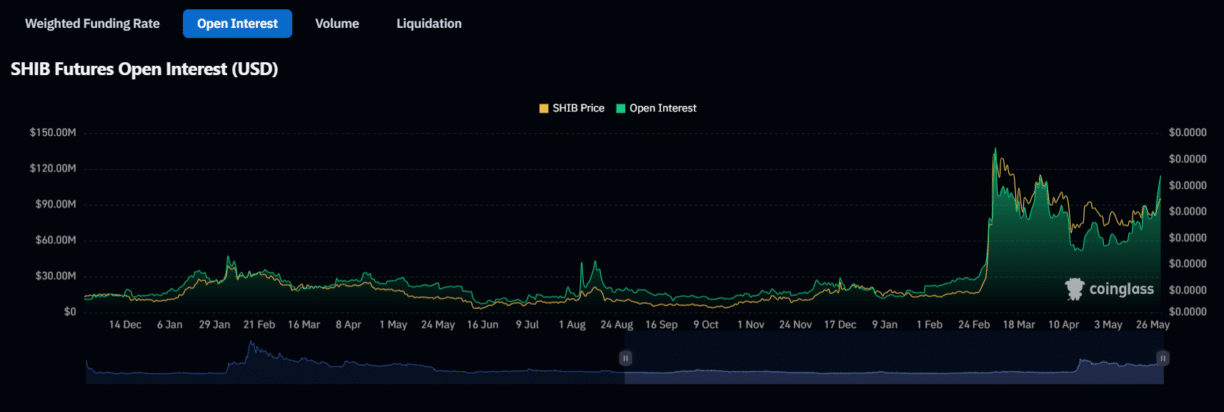The image size is (1224, 412).
Task: Click the SHIB Futures Open Interest title
Action: click(x=144, y=70)
